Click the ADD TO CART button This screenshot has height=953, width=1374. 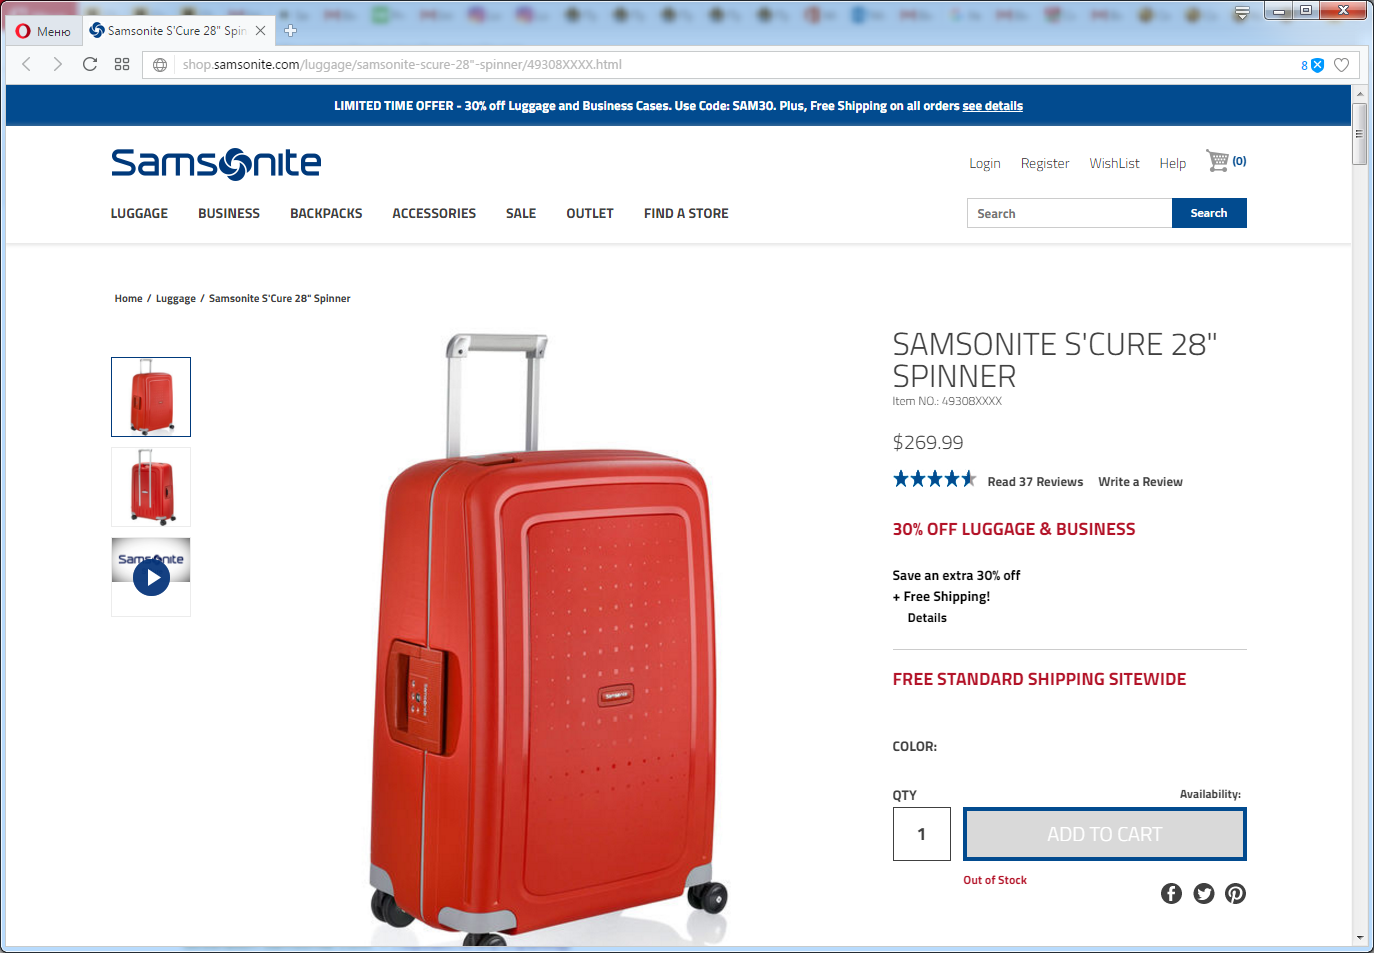tap(1105, 834)
